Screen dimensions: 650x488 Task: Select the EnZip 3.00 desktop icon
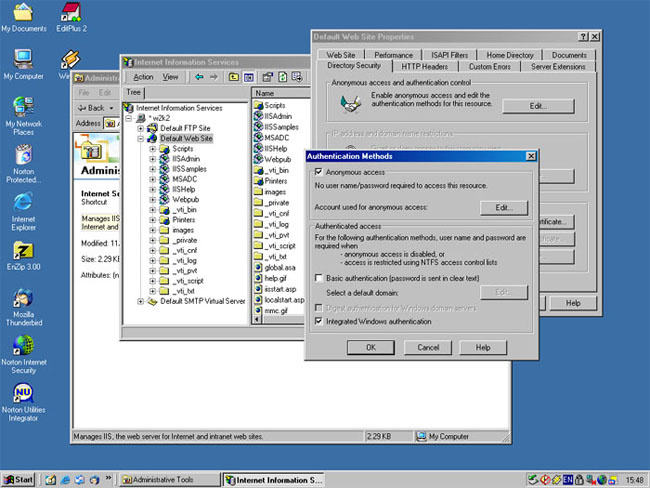tap(23, 250)
